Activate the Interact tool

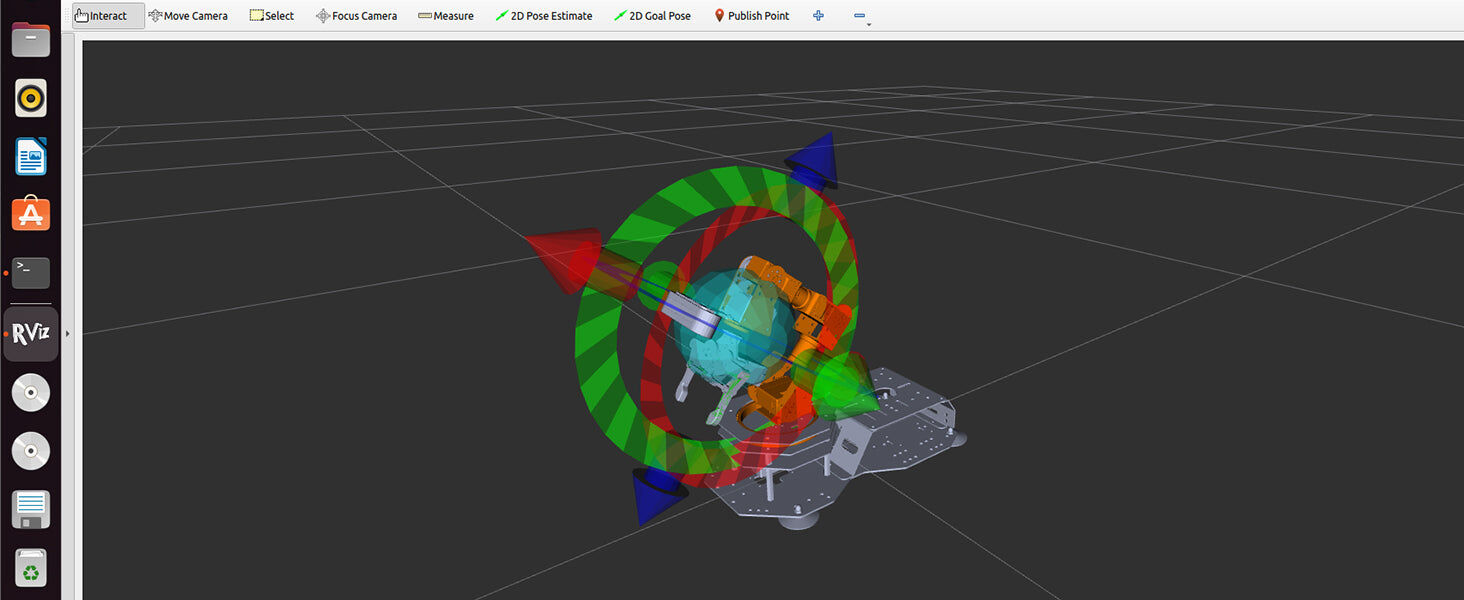point(101,16)
